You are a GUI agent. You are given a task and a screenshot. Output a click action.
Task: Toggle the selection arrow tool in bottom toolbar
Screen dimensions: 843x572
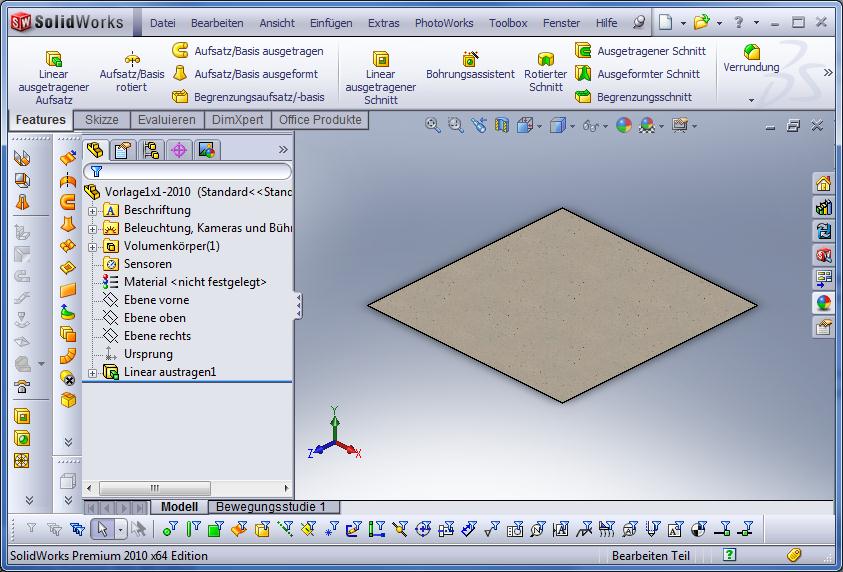coord(101,529)
